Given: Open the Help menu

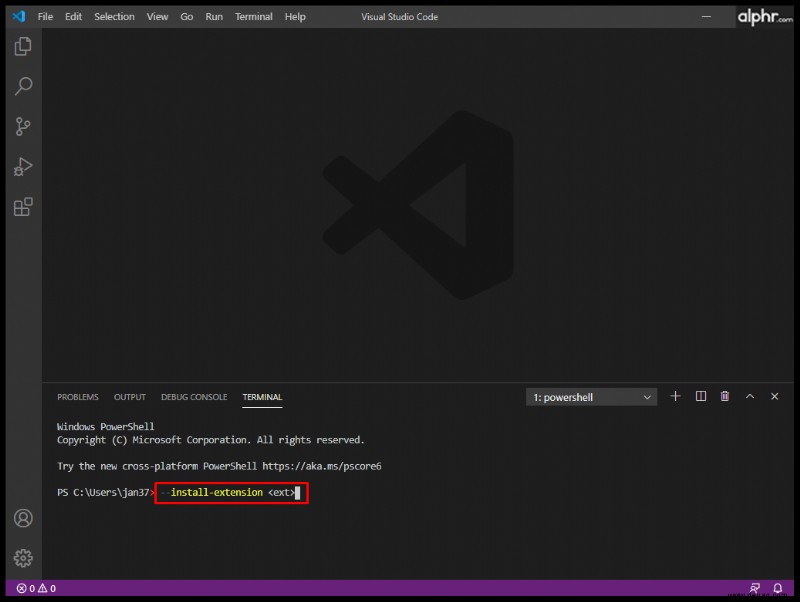Looking at the screenshot, I should pyautogui.click(x=295, y=17).
